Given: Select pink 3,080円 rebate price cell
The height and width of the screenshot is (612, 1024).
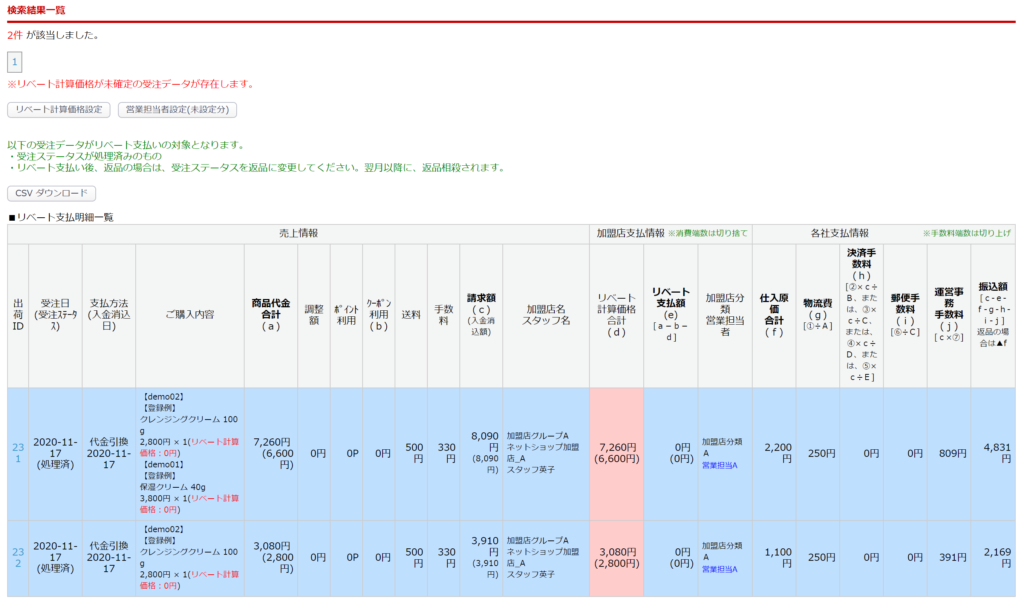Looking at the screenshot, I should (616, 557).
